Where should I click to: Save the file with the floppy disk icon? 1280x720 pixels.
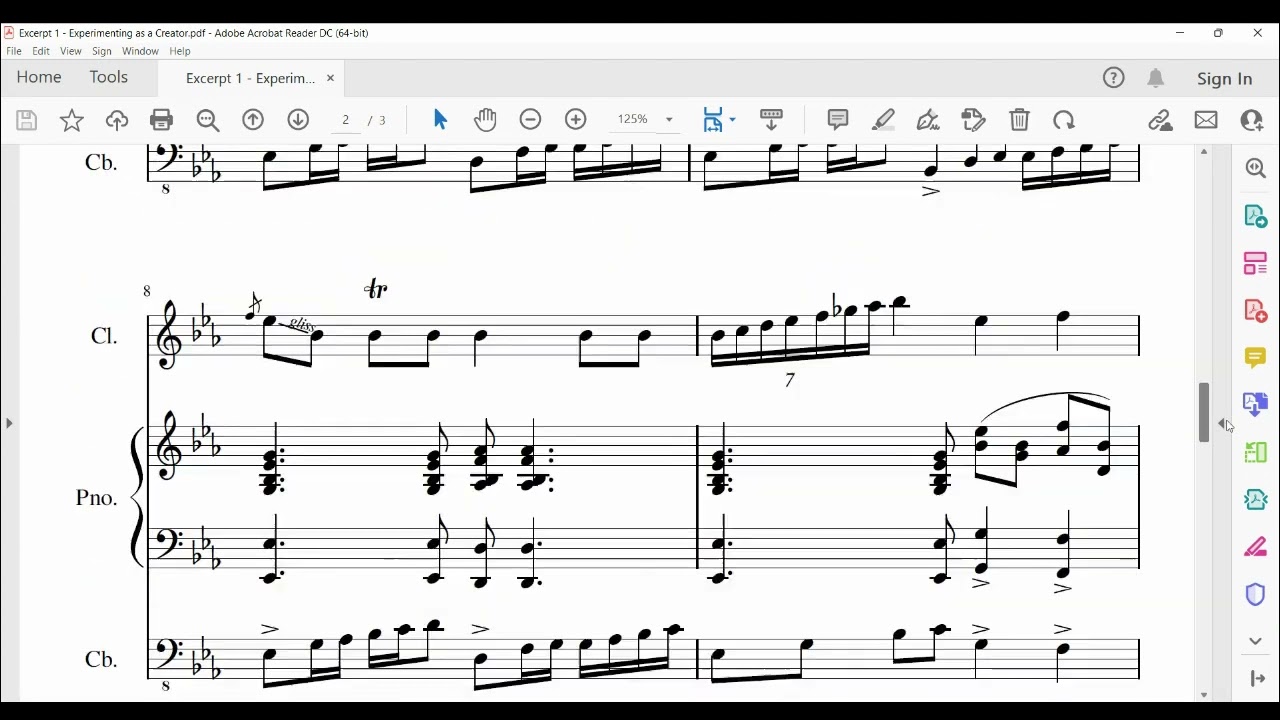(x=27, y=120)
